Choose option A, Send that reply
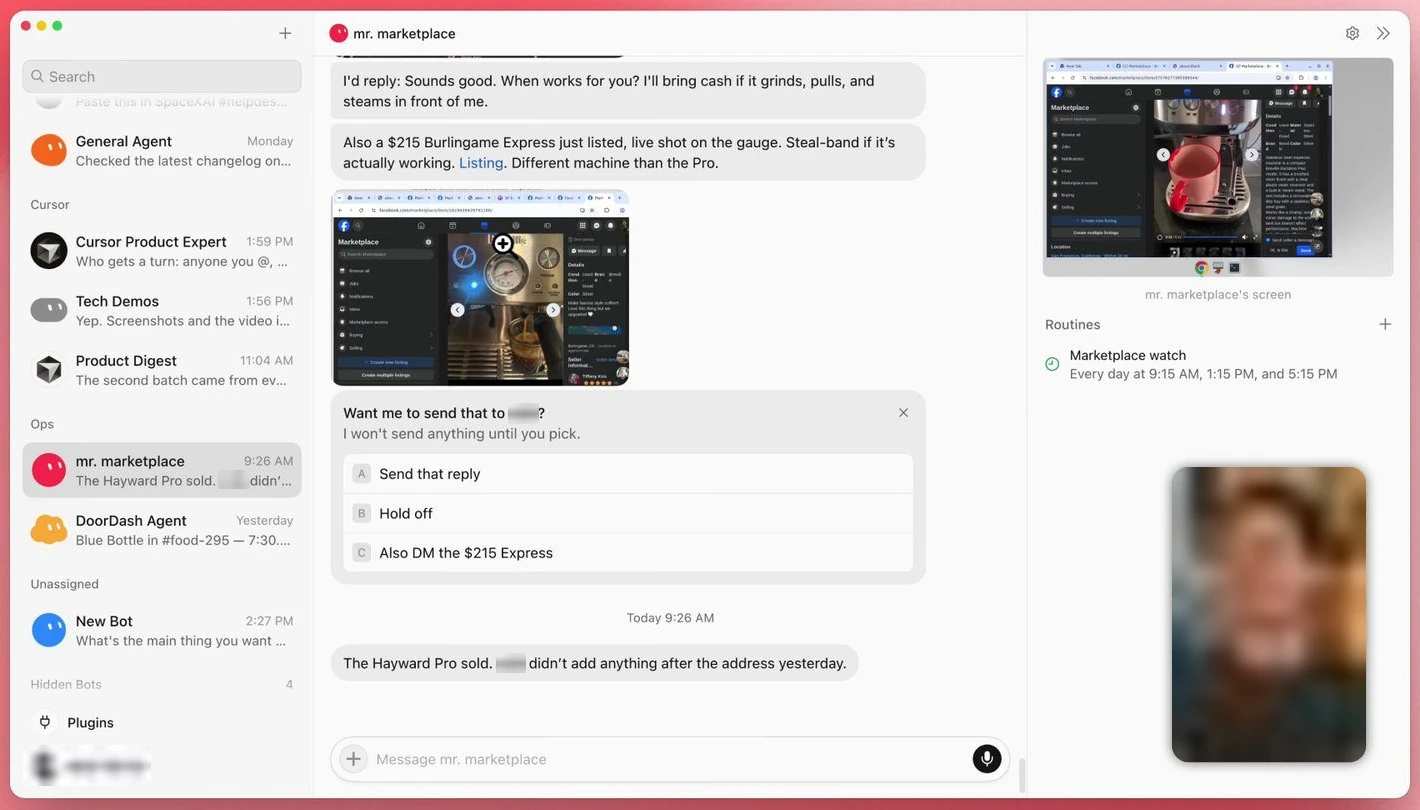 click(628, 474)
